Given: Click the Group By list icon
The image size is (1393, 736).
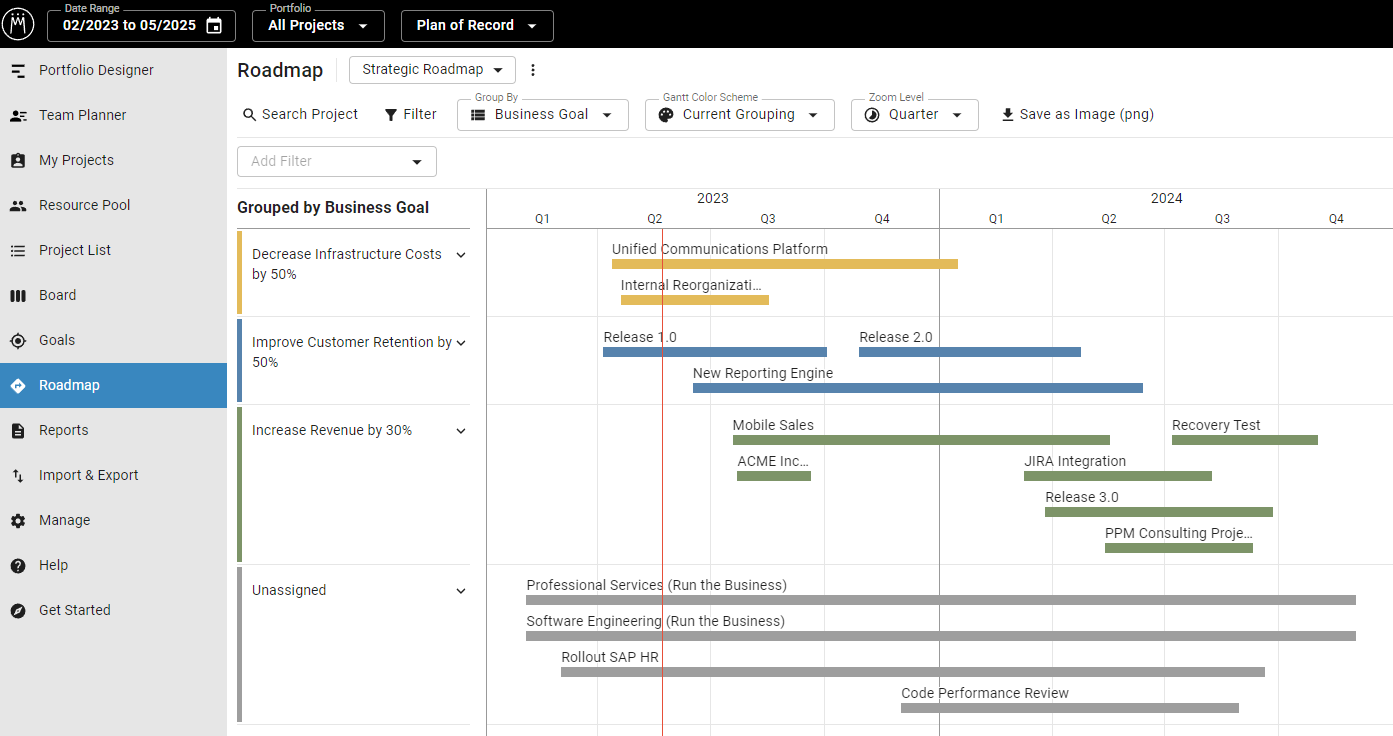Looking at the screenshot, I should coord(478,115).
